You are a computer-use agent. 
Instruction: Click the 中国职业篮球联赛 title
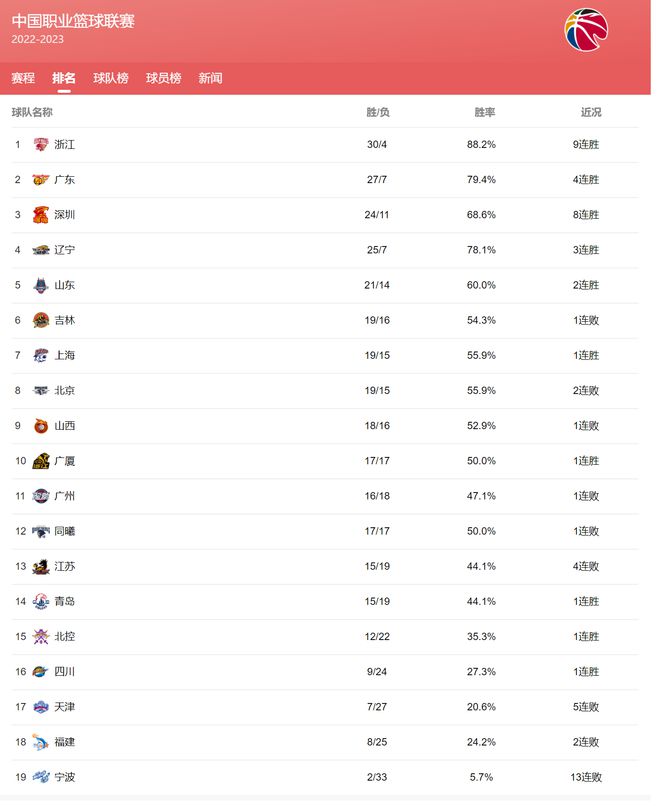[x=73, y=21]
